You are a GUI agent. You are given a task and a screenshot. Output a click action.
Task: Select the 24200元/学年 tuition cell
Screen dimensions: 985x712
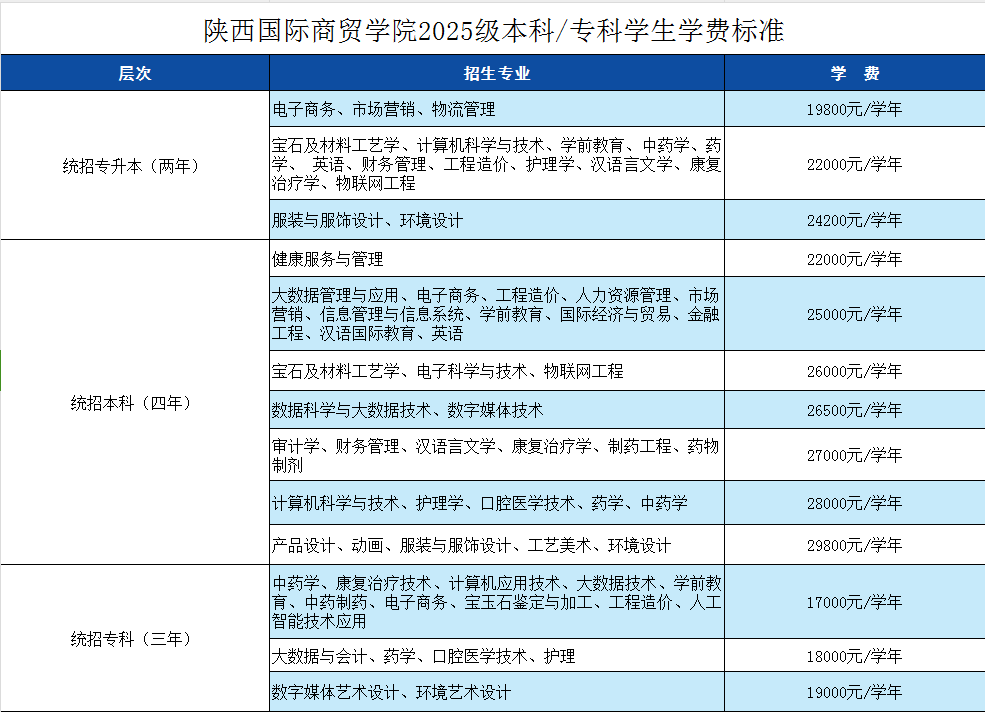click(x=855, y=220)
